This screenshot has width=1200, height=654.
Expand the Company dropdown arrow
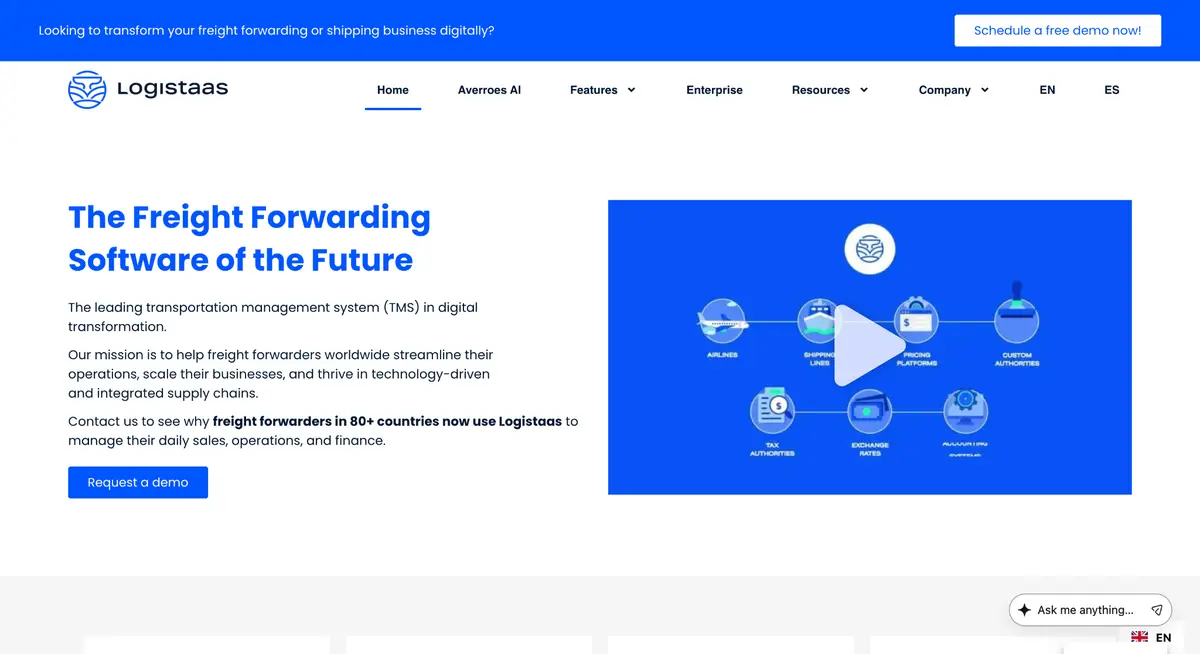click(985, 90)
